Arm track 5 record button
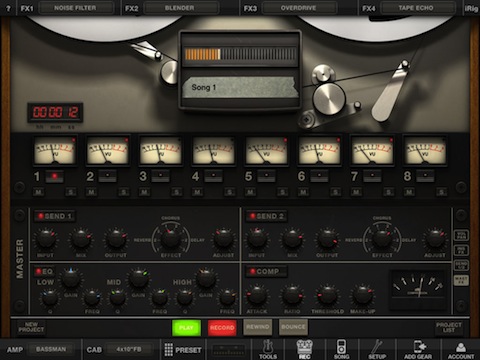 [x=266, y=176]
